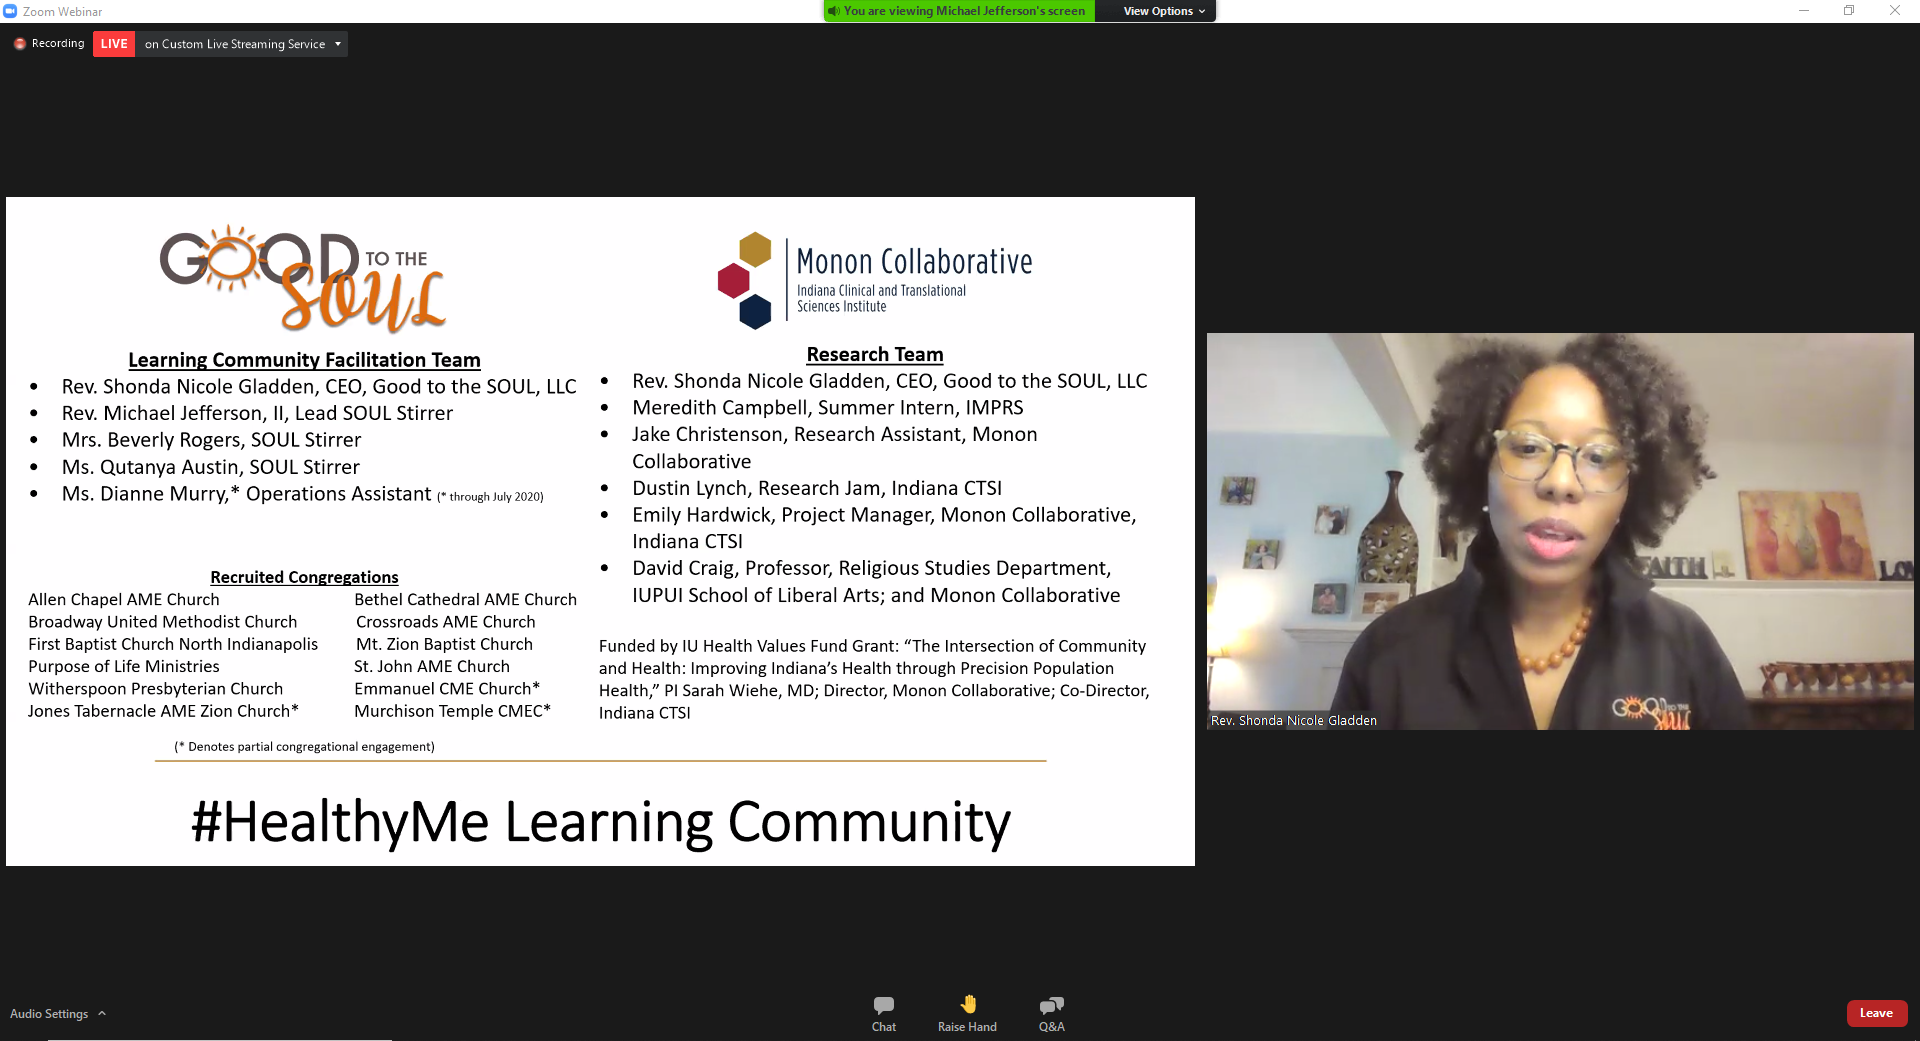Click the Audio Settings label
The width and height of the screenshot is (1920, 1041).
tap(49, 1013)
